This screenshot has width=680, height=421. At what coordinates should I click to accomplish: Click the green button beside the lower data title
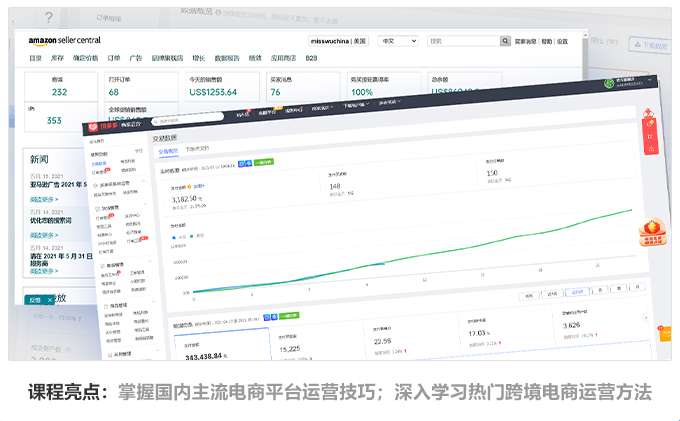(x=289, y=315)
